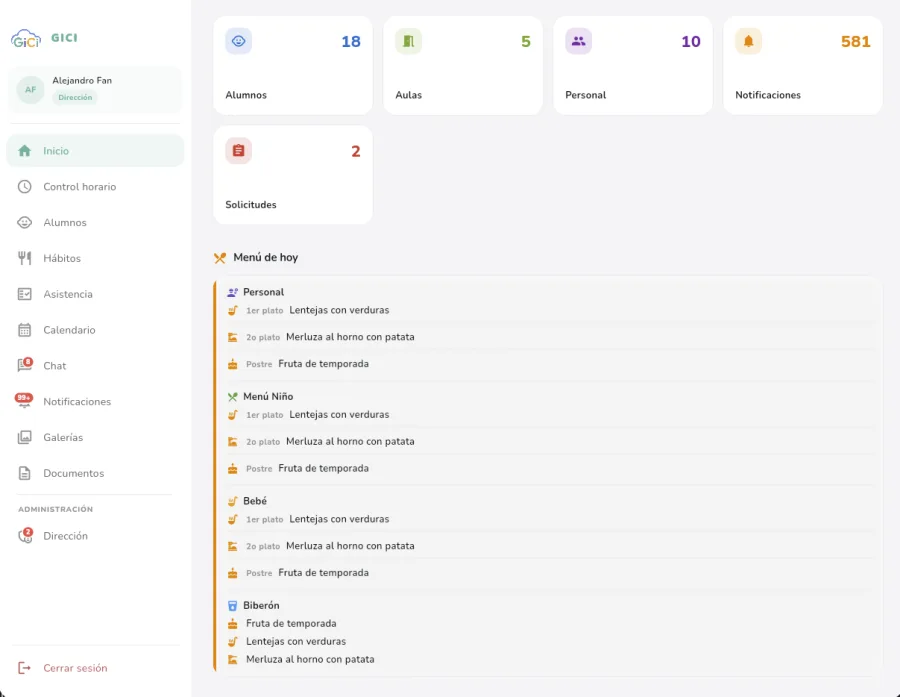This screenshot has width=900, height=697.
Task: Go to Inicio in the sidebar
Action: coord(95,151)
